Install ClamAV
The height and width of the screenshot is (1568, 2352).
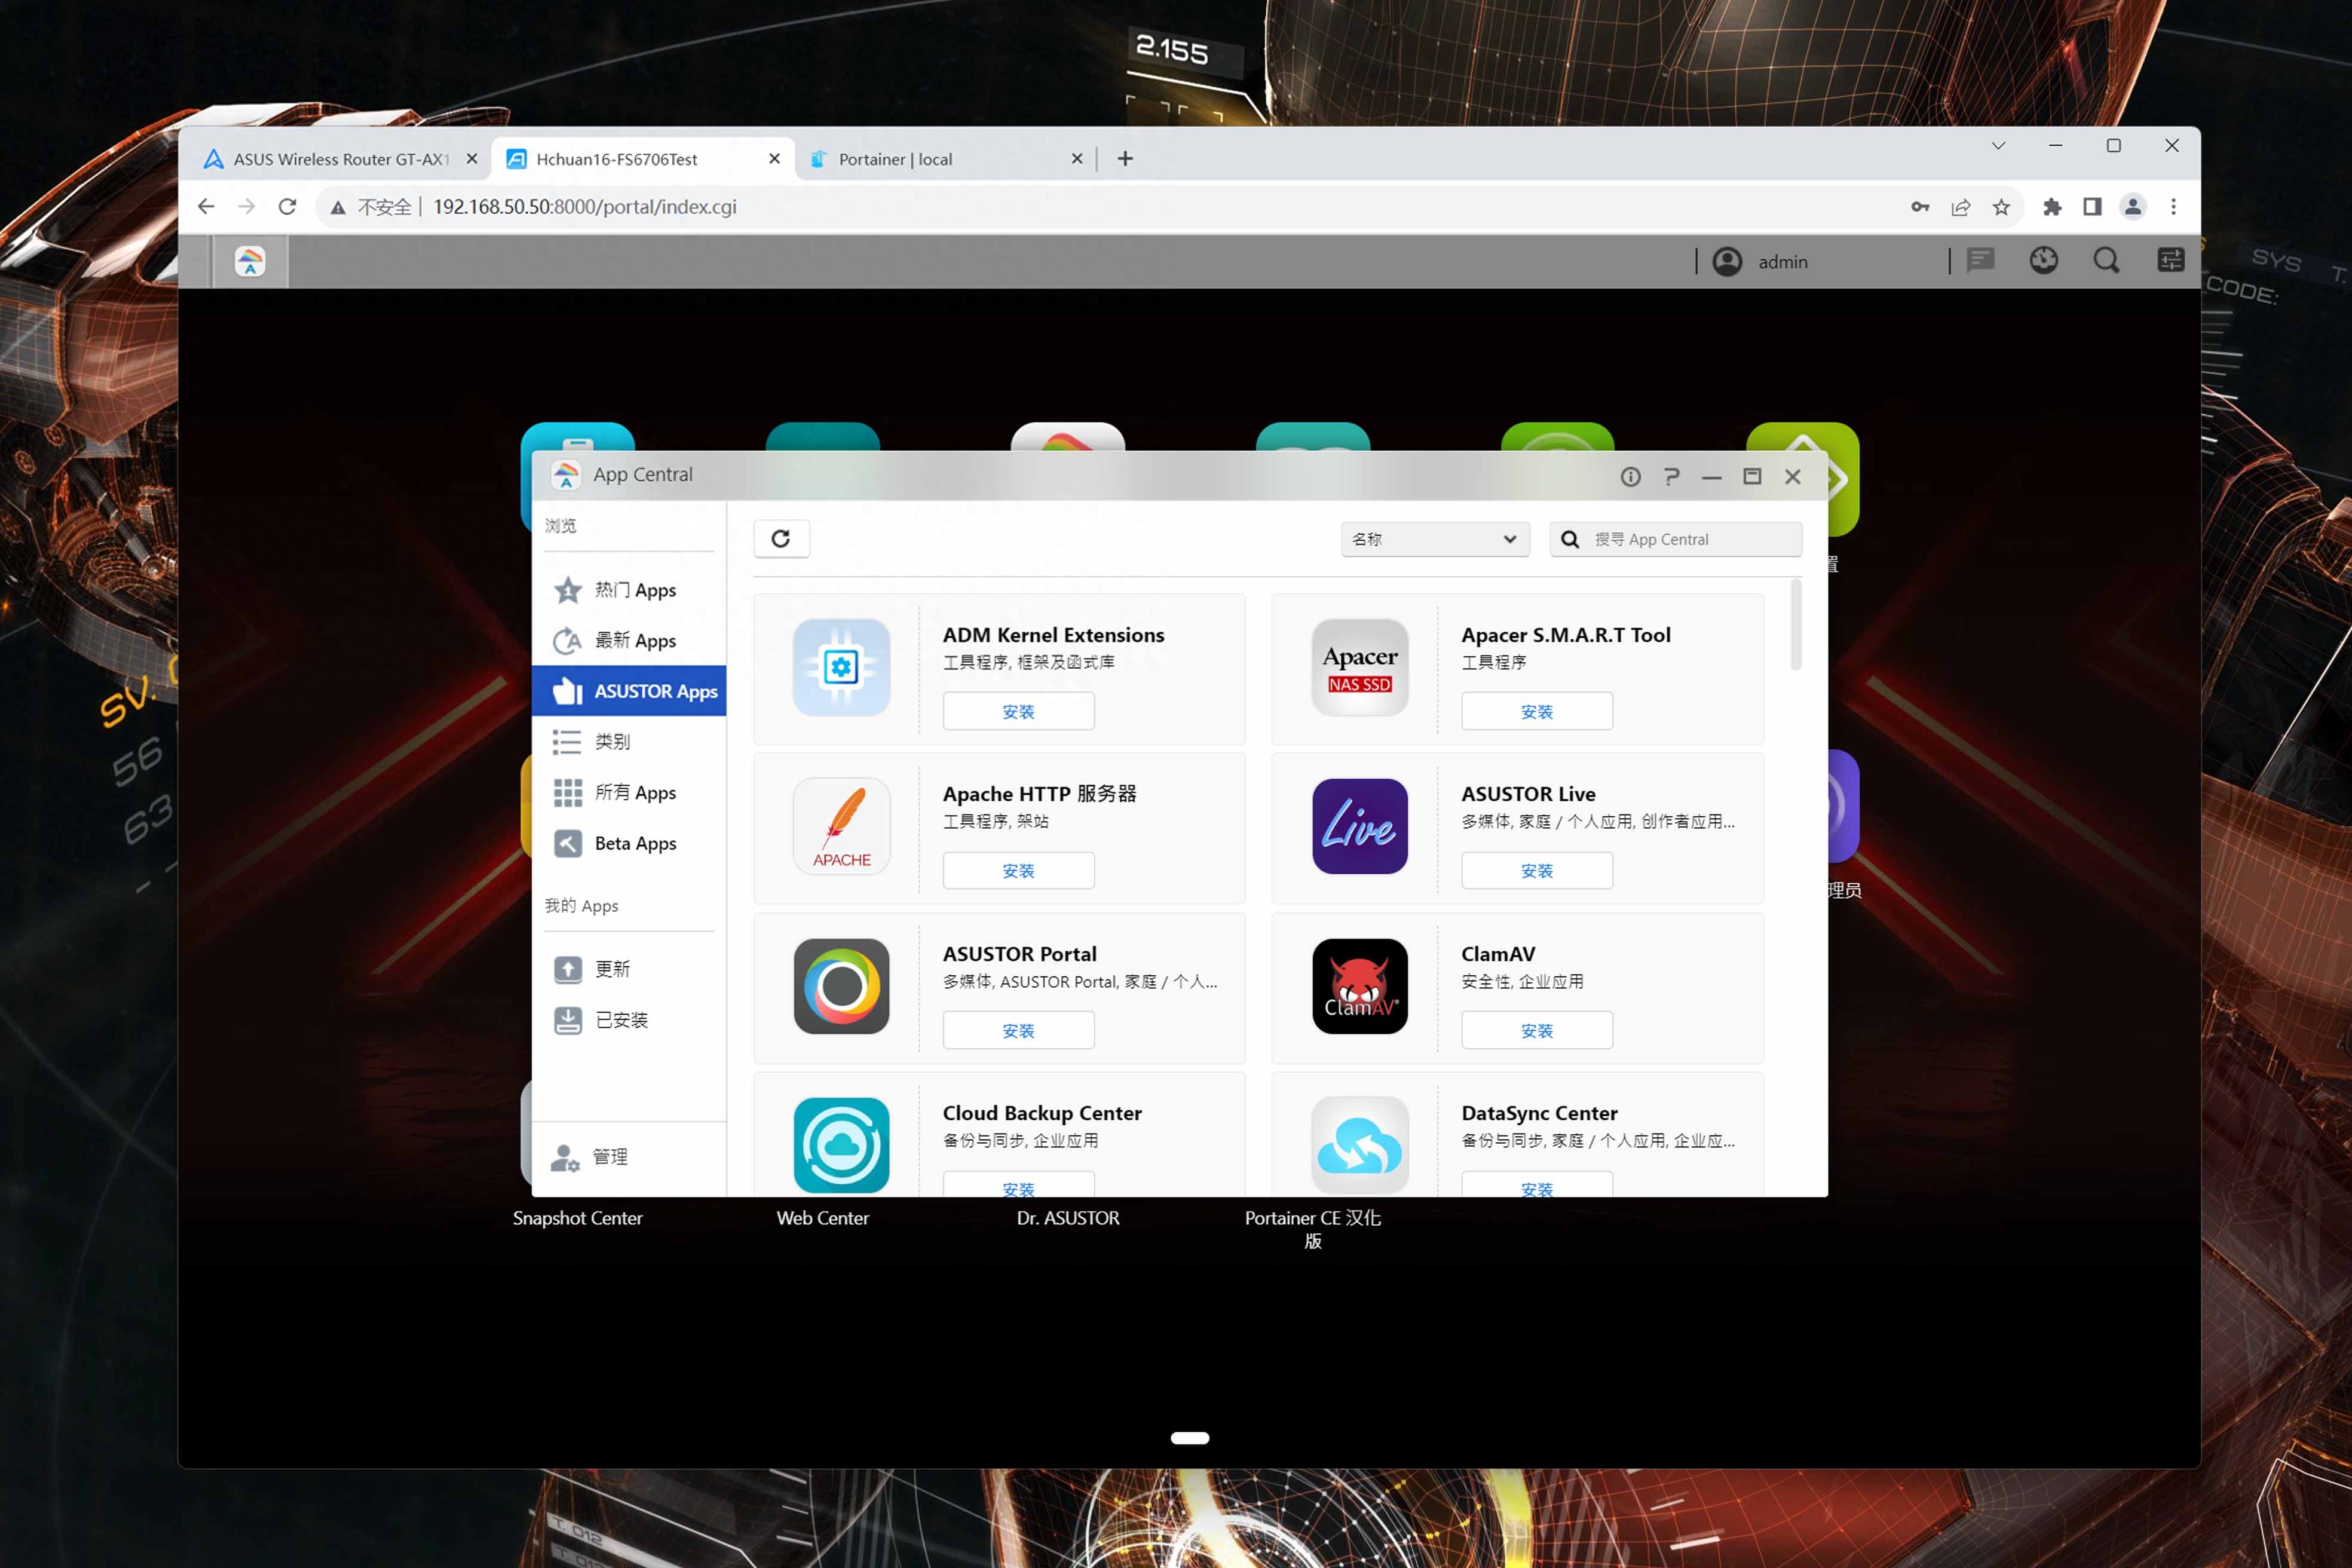[1536, 1030]
